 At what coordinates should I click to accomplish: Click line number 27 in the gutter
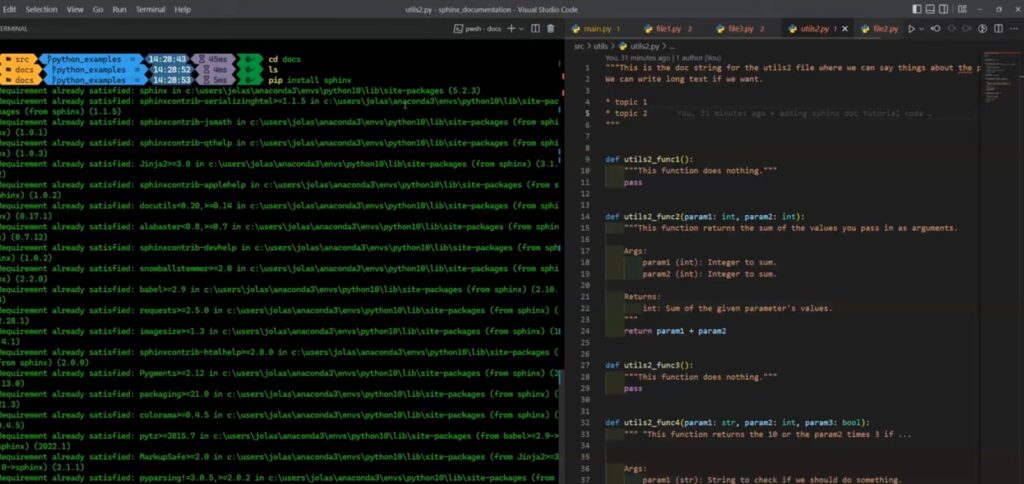(585, 365)
